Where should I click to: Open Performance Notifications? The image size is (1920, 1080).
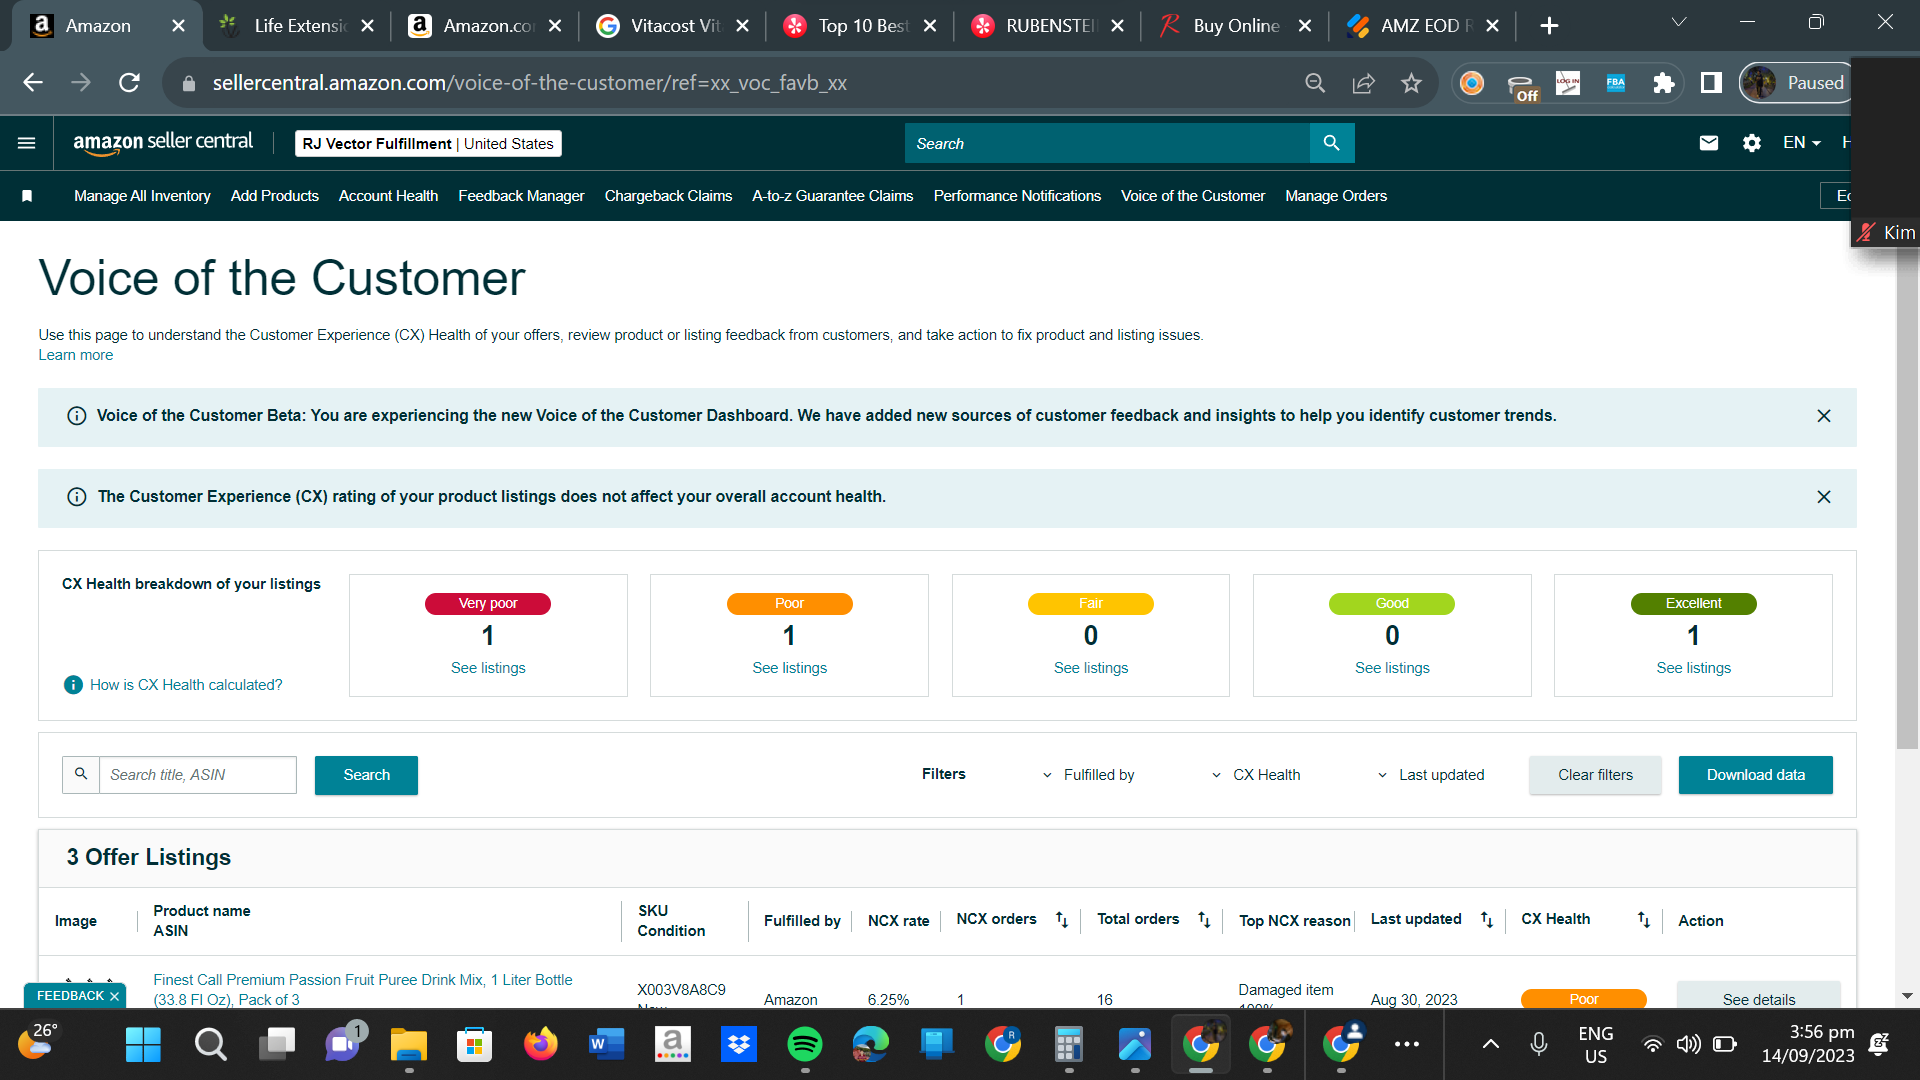[x=1017, y=196]
